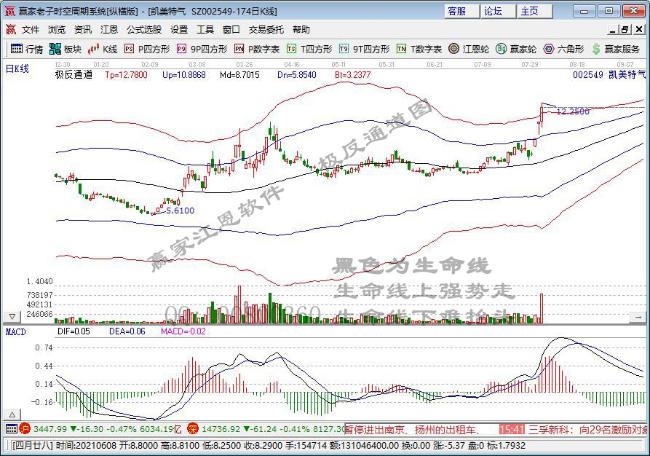Select the 9T四方形 tool
The height and width of the screenshot is (456, 650).
(x=364, y=49)
